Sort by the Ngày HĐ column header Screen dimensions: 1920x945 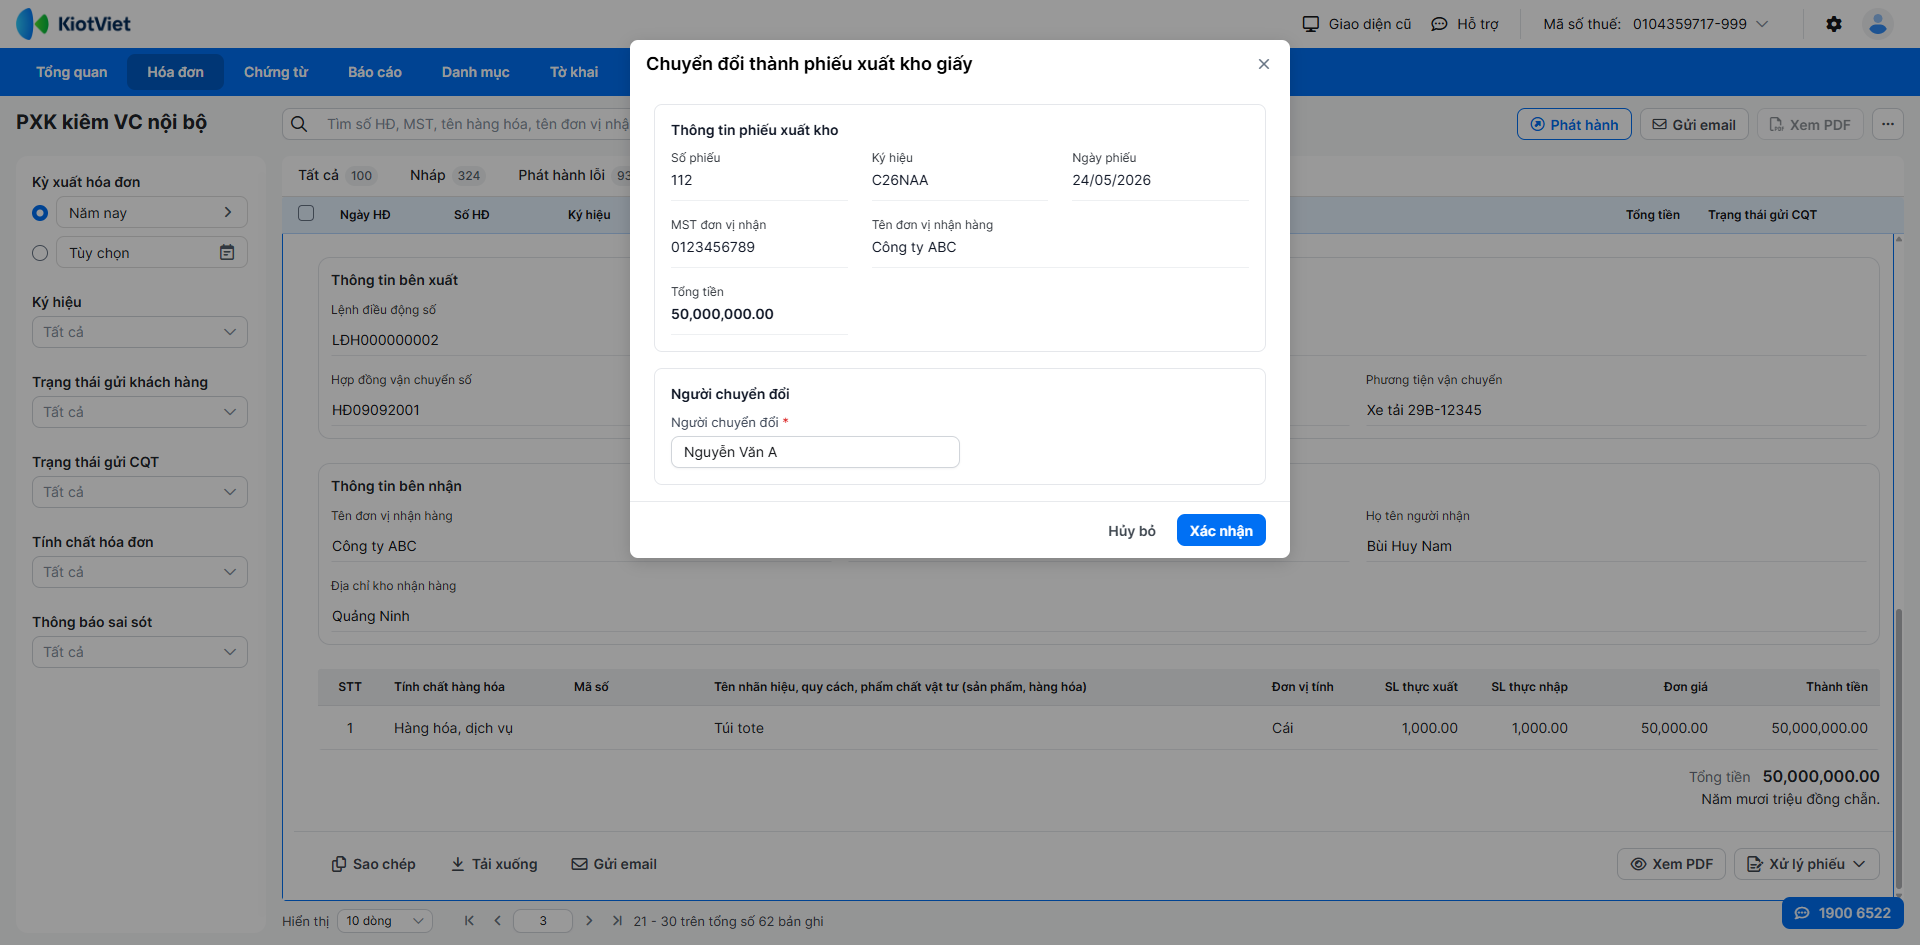click(365, 215)
